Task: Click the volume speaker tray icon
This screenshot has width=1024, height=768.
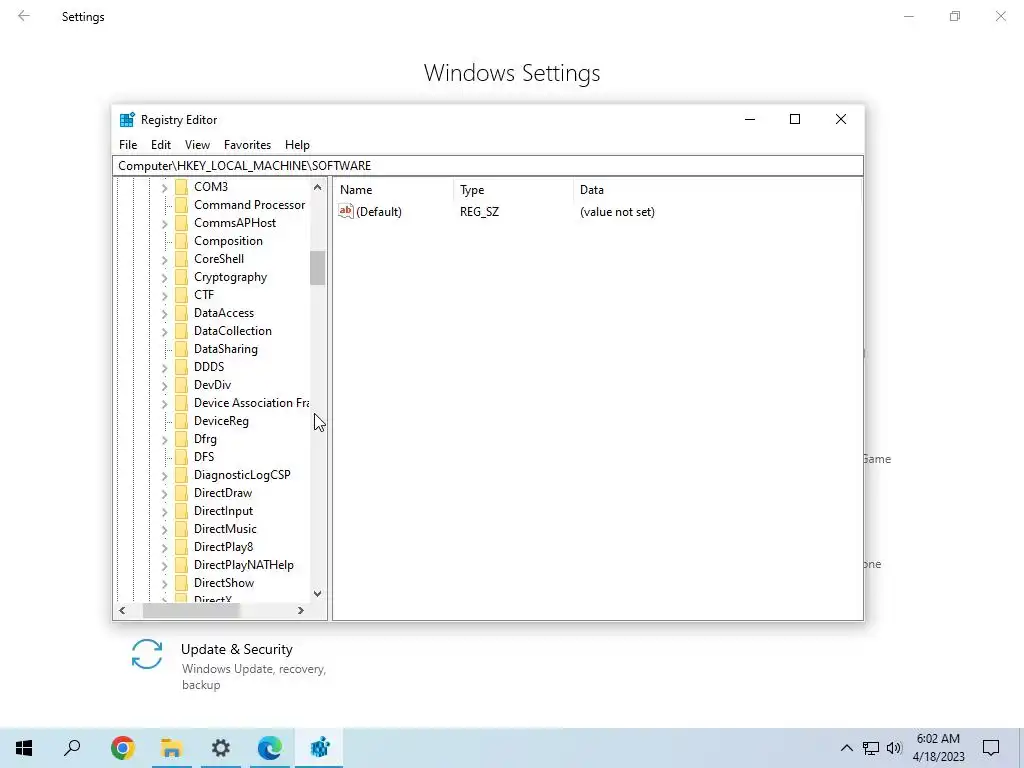Action: pos(894,748)
